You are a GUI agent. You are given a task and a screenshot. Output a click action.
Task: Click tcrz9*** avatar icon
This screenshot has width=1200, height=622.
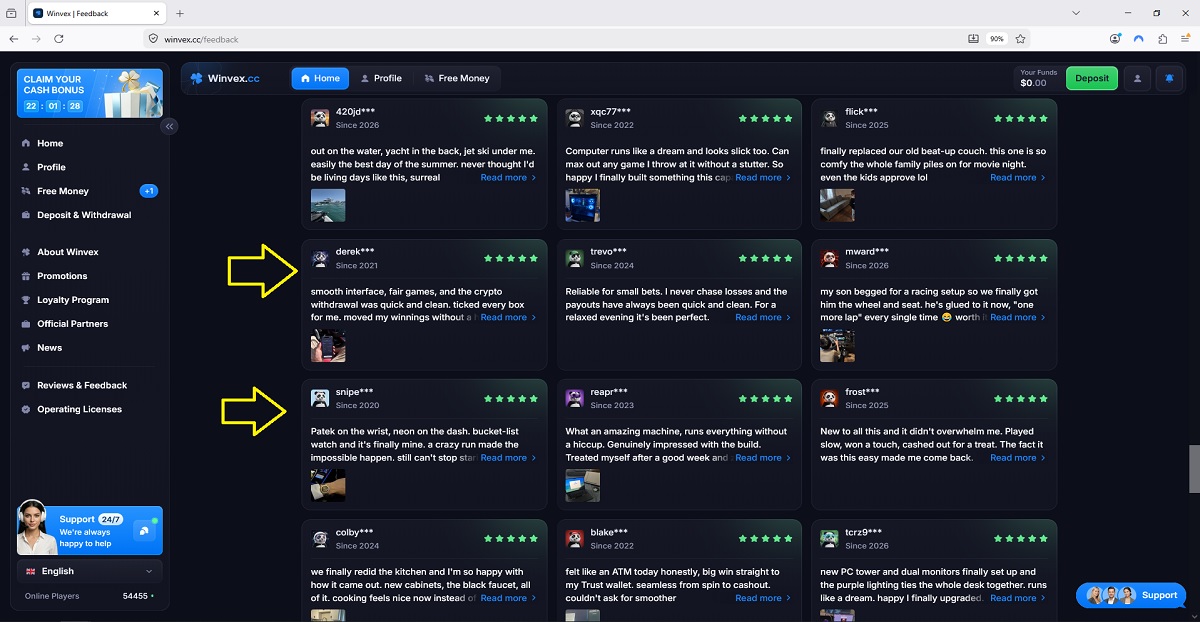coord(830,539)
